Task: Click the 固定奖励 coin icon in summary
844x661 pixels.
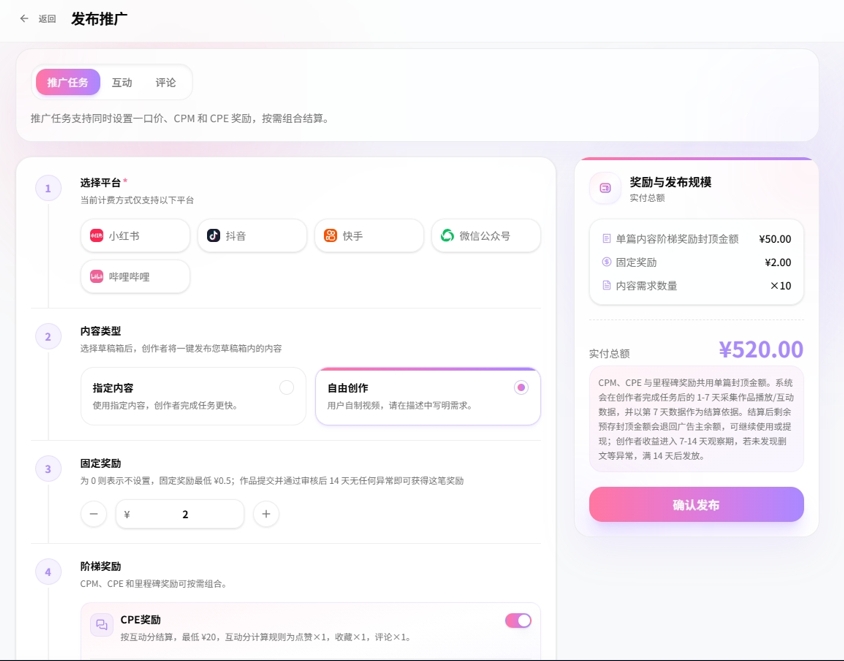Action: point(607,262)
